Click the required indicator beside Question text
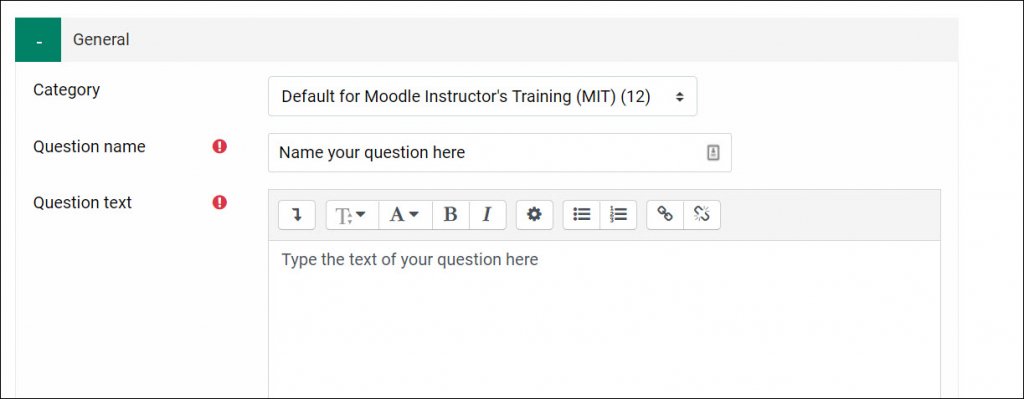This screenshot has width=1024, height=399. [219, 202]
